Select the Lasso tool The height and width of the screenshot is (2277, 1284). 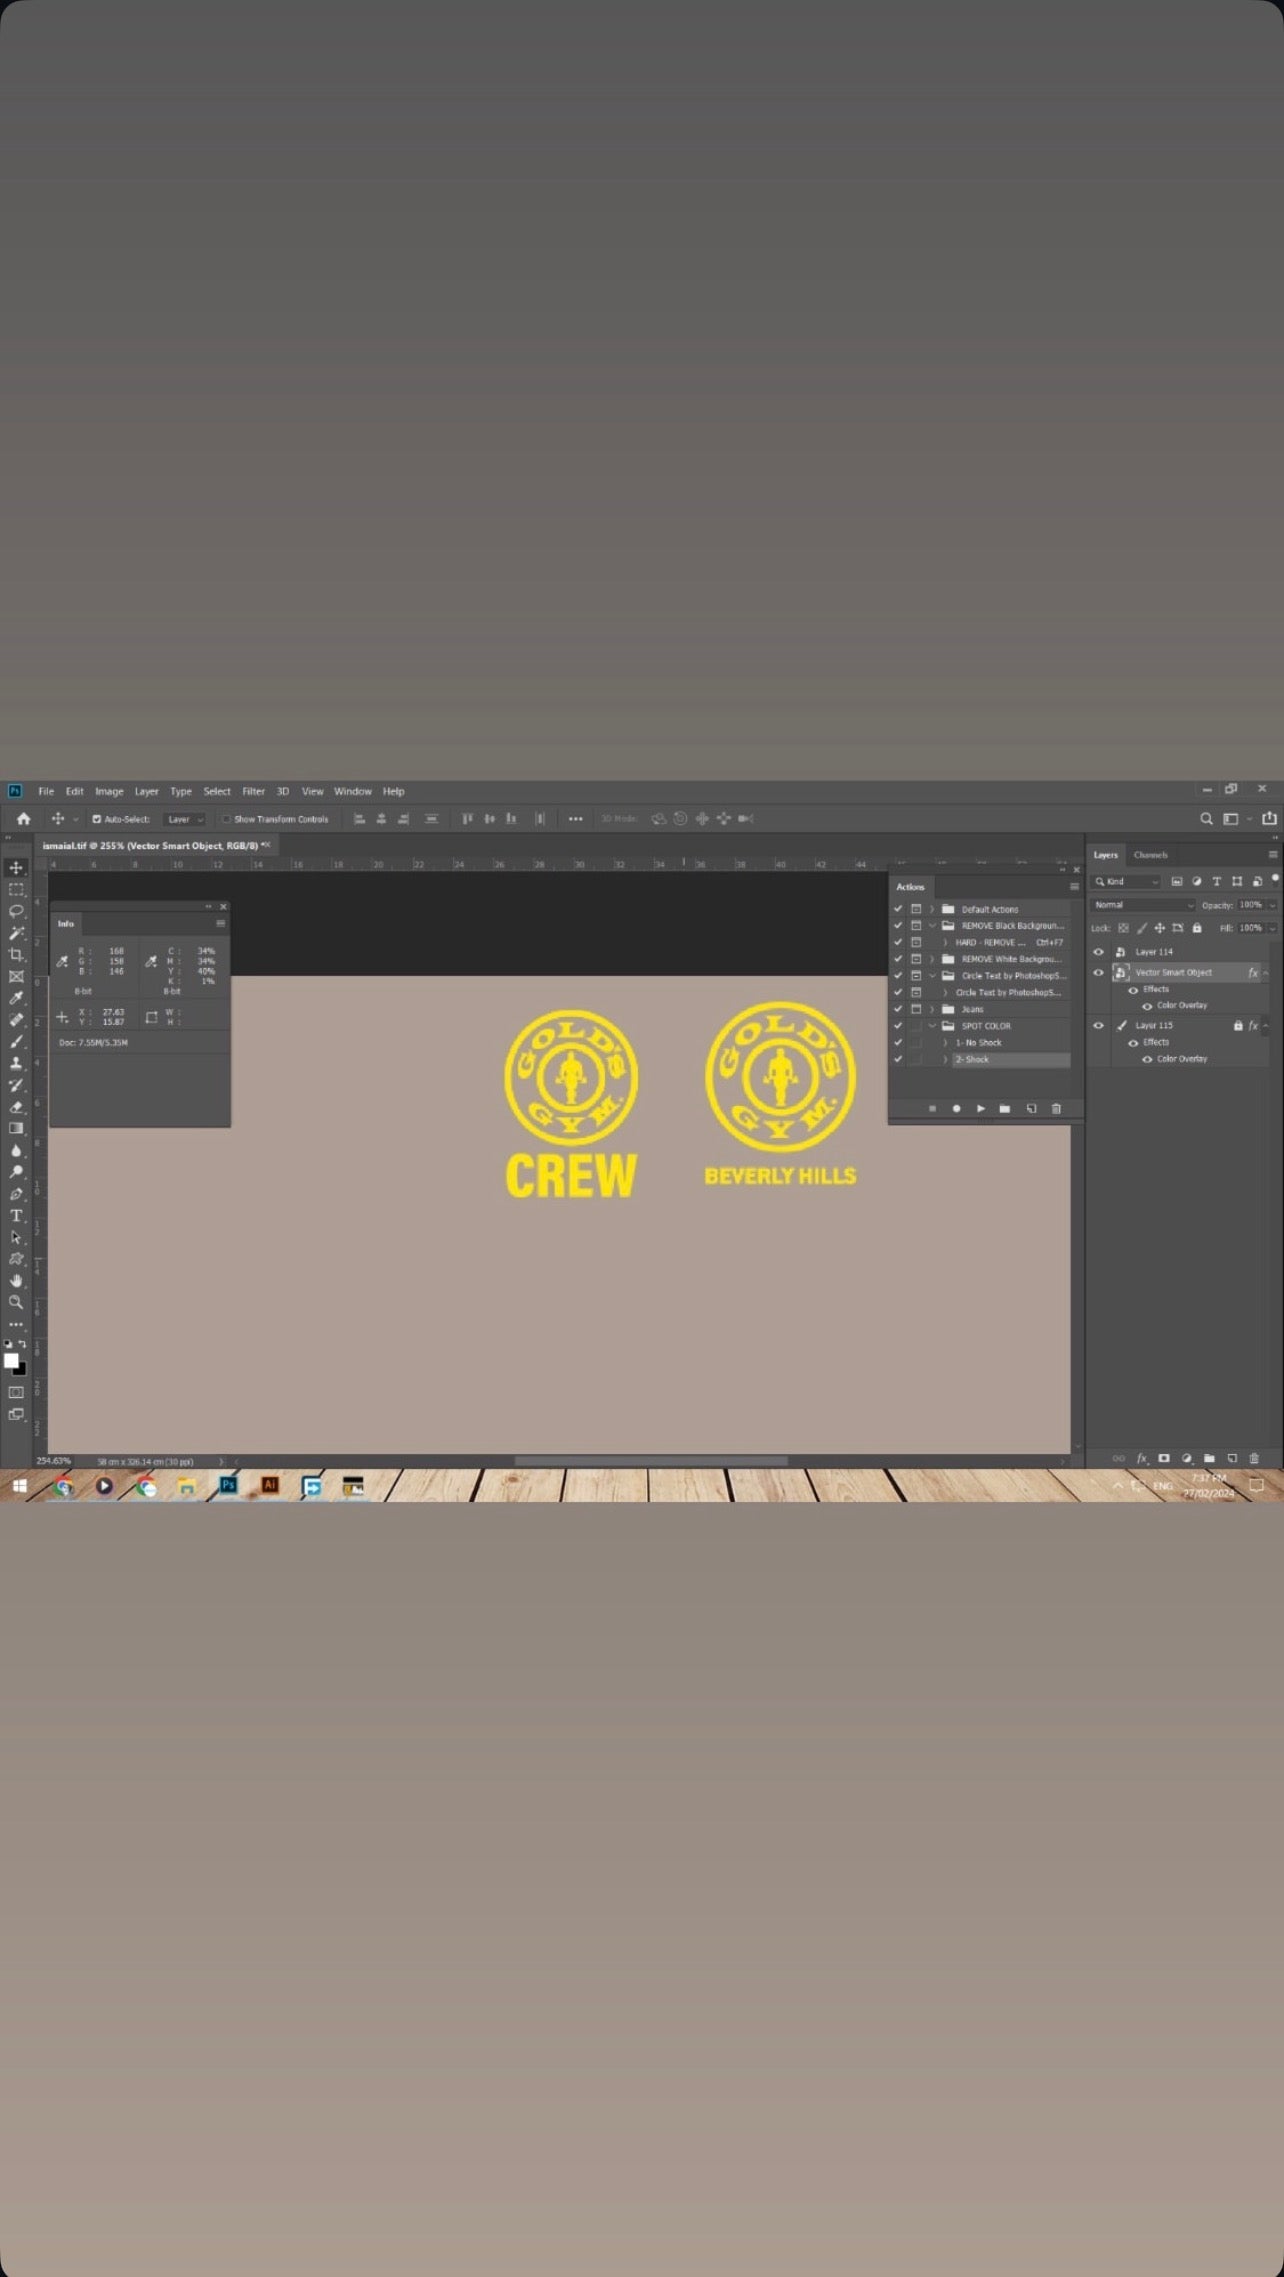pyautogui.click(x=16, y=911)
